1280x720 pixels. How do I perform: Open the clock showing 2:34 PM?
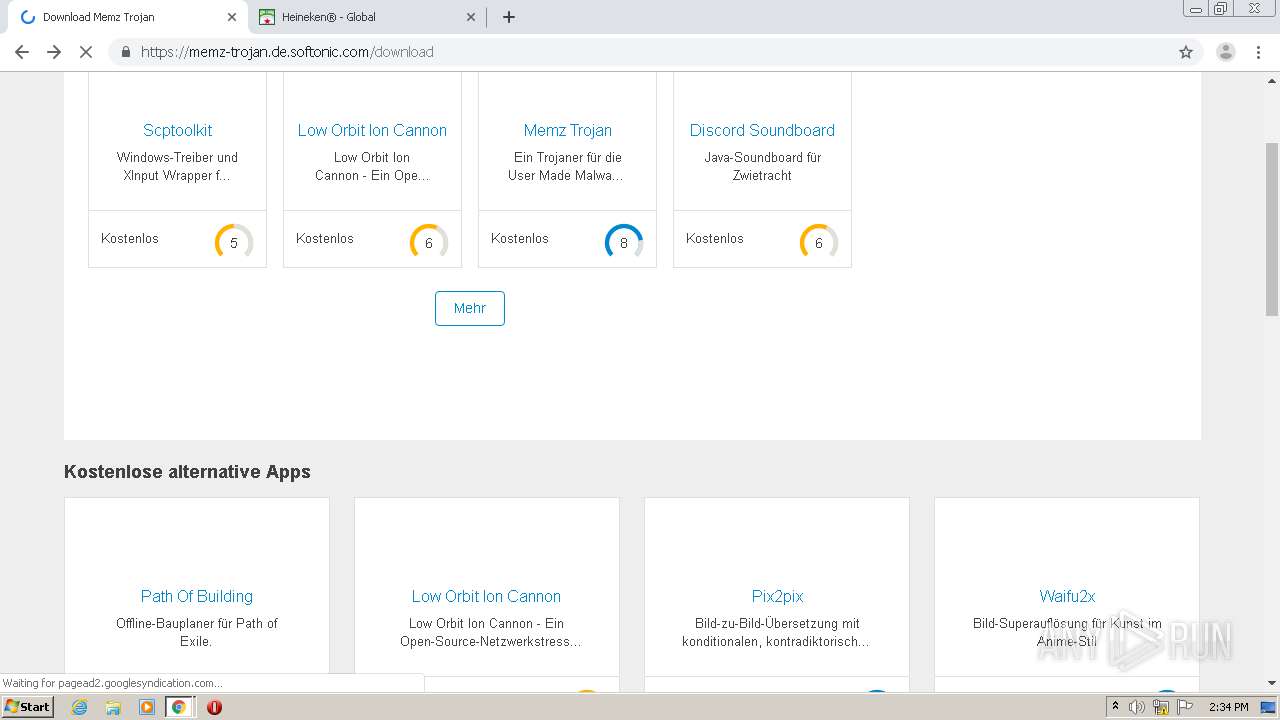(1229, 707)
